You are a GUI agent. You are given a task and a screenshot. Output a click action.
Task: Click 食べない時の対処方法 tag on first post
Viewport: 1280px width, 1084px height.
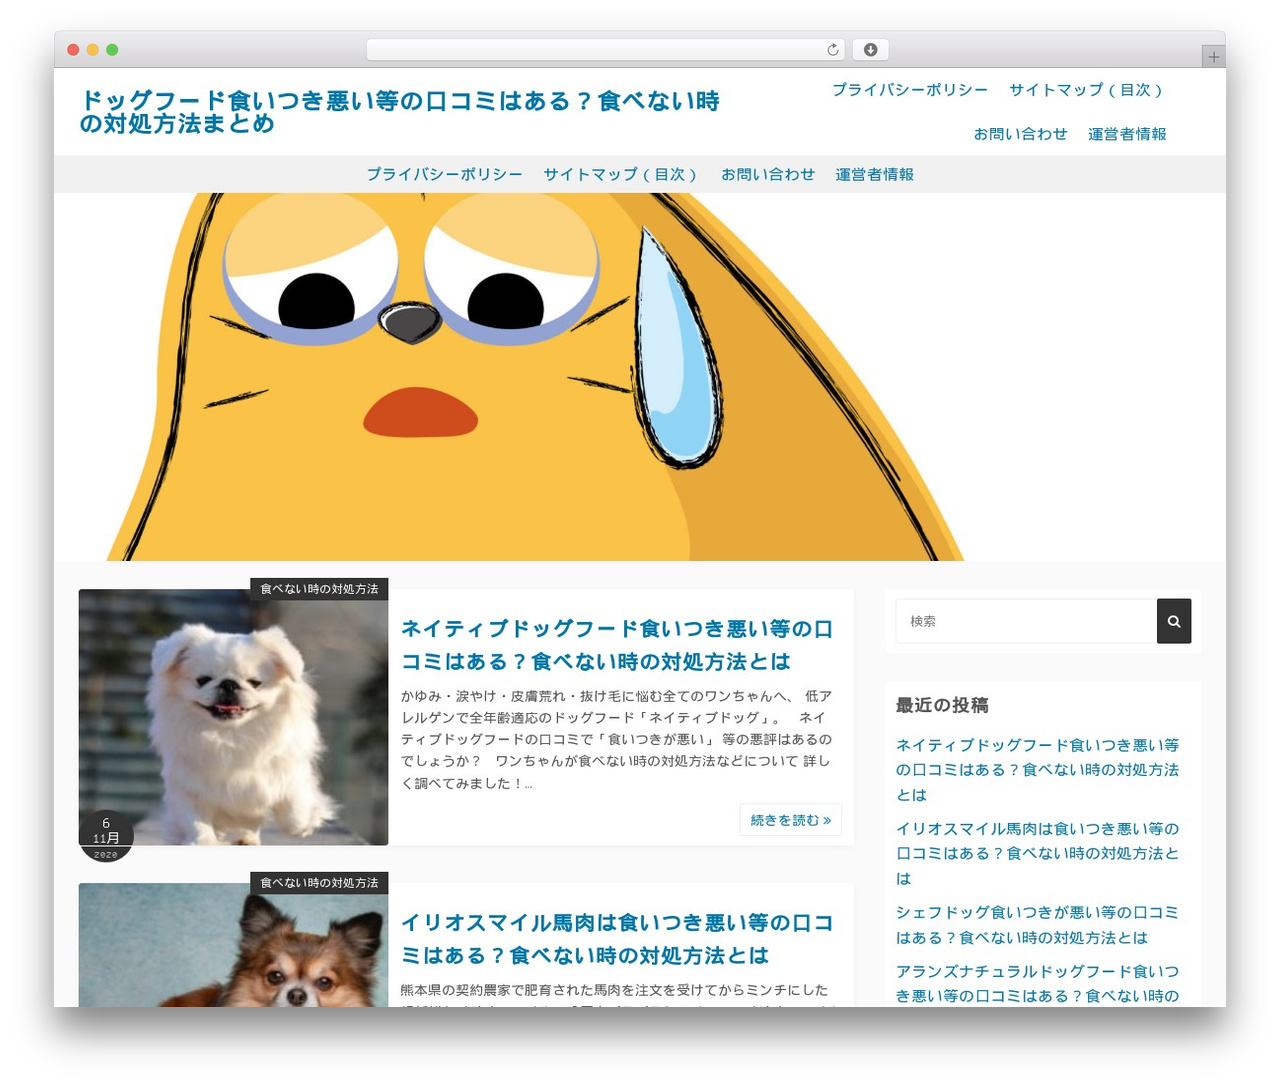[319, 589]
